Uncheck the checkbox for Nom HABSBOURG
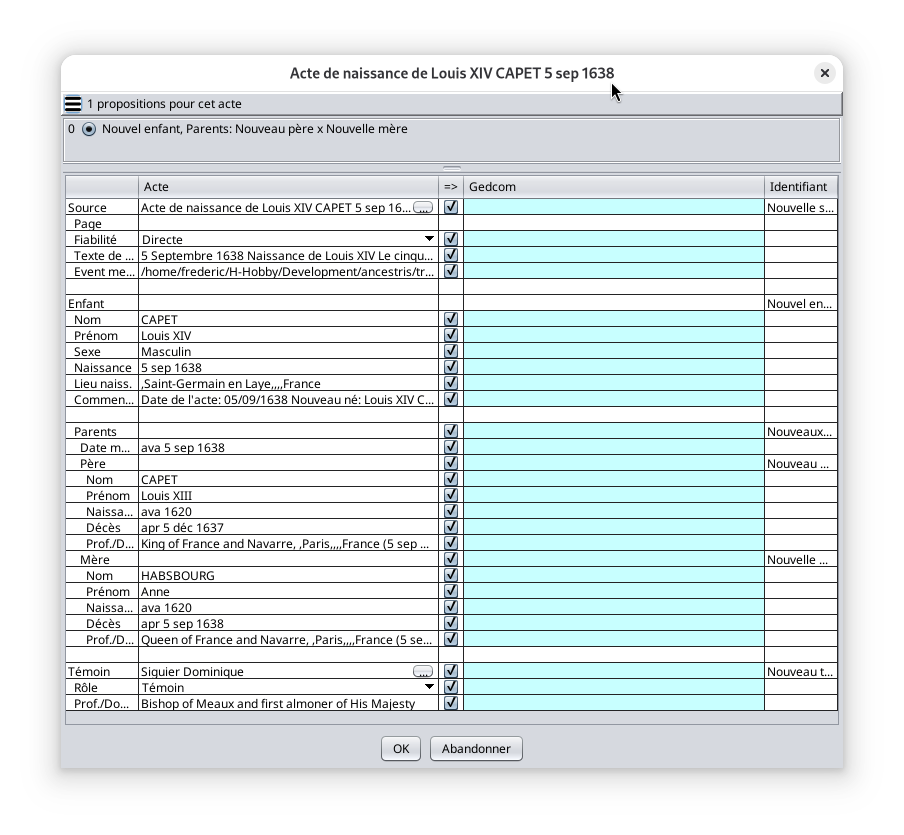The width and height of the screenshot is (904, 835). pyautogui.click(x=451, y=575)
